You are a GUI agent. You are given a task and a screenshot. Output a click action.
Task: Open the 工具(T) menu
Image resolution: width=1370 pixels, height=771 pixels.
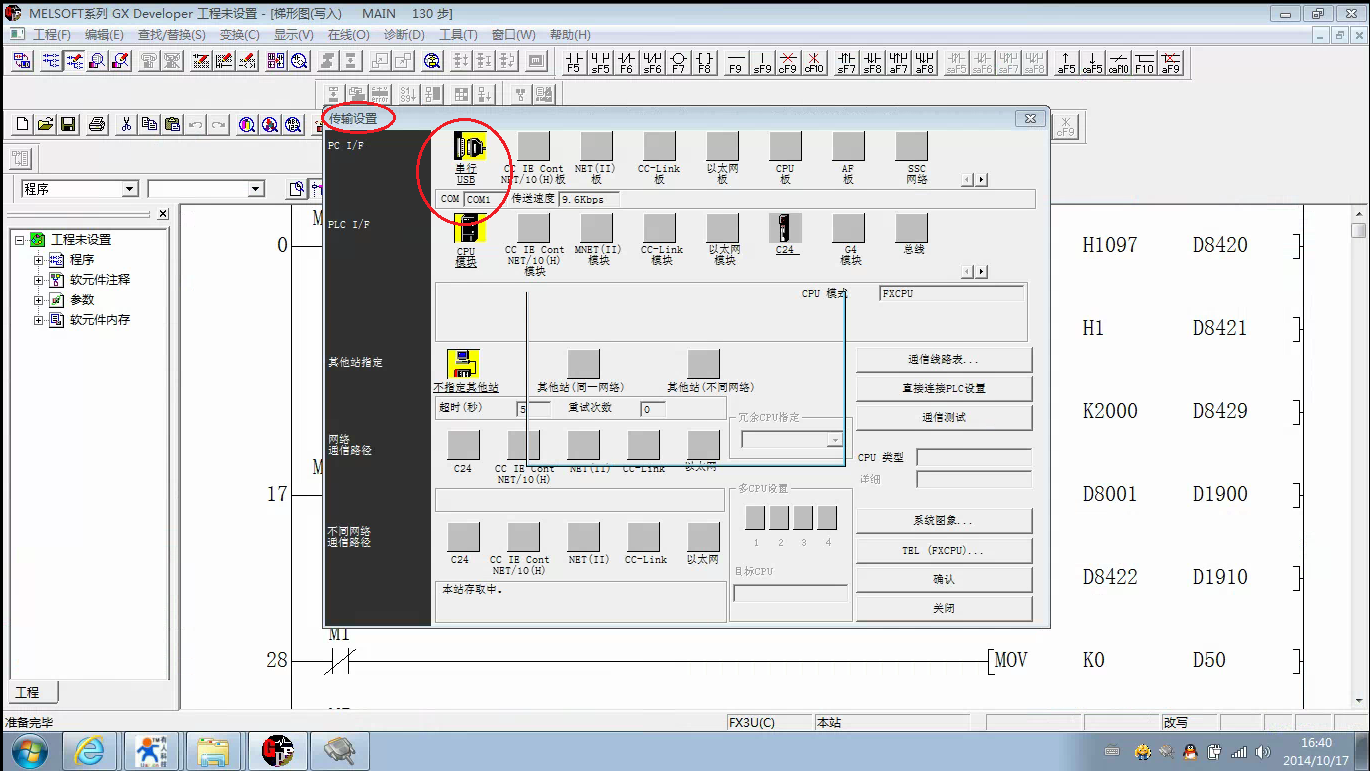click(x=458, y=34)
